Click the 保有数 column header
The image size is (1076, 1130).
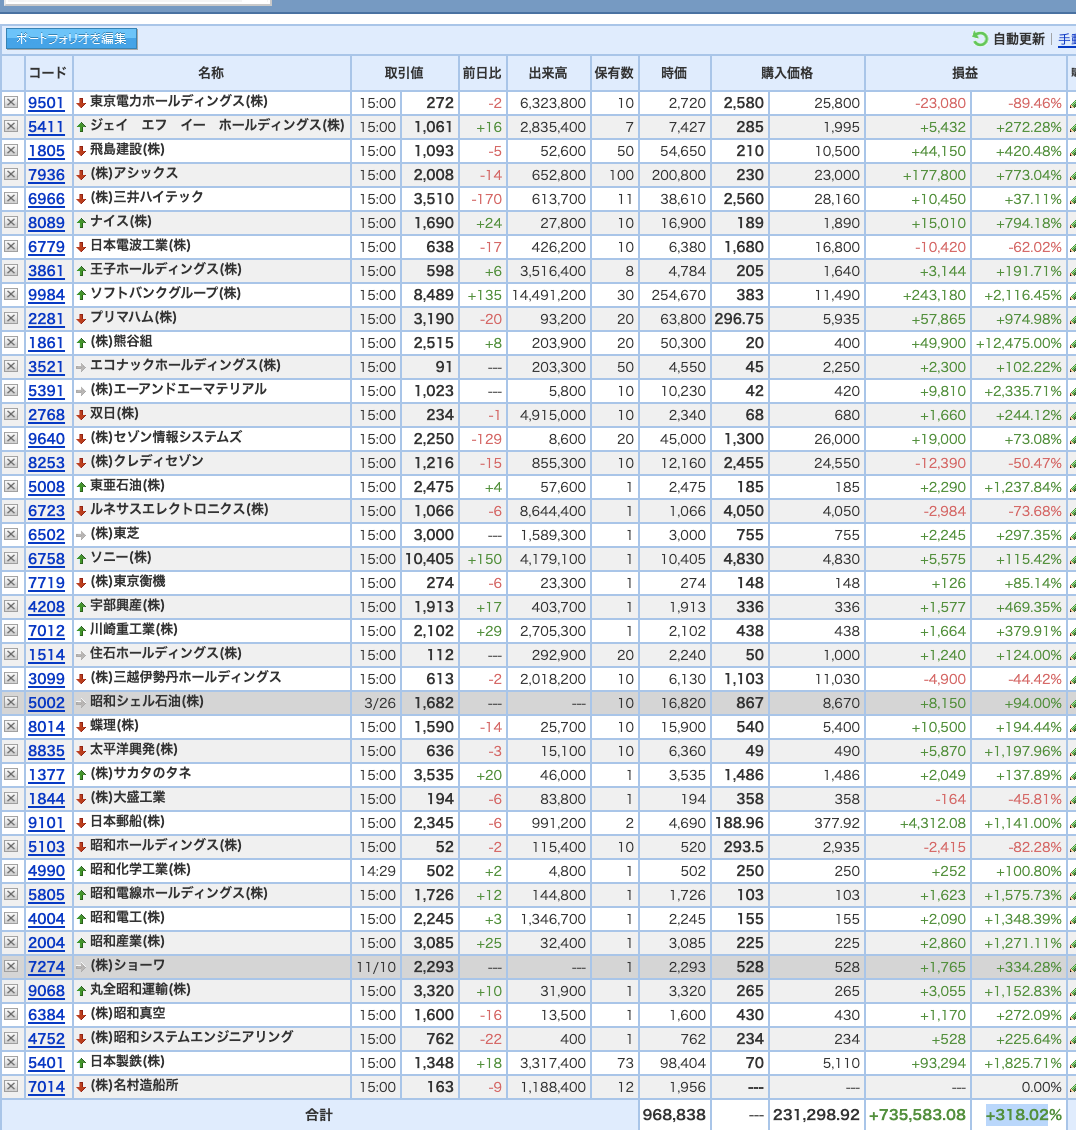click(x=614, y=73)
